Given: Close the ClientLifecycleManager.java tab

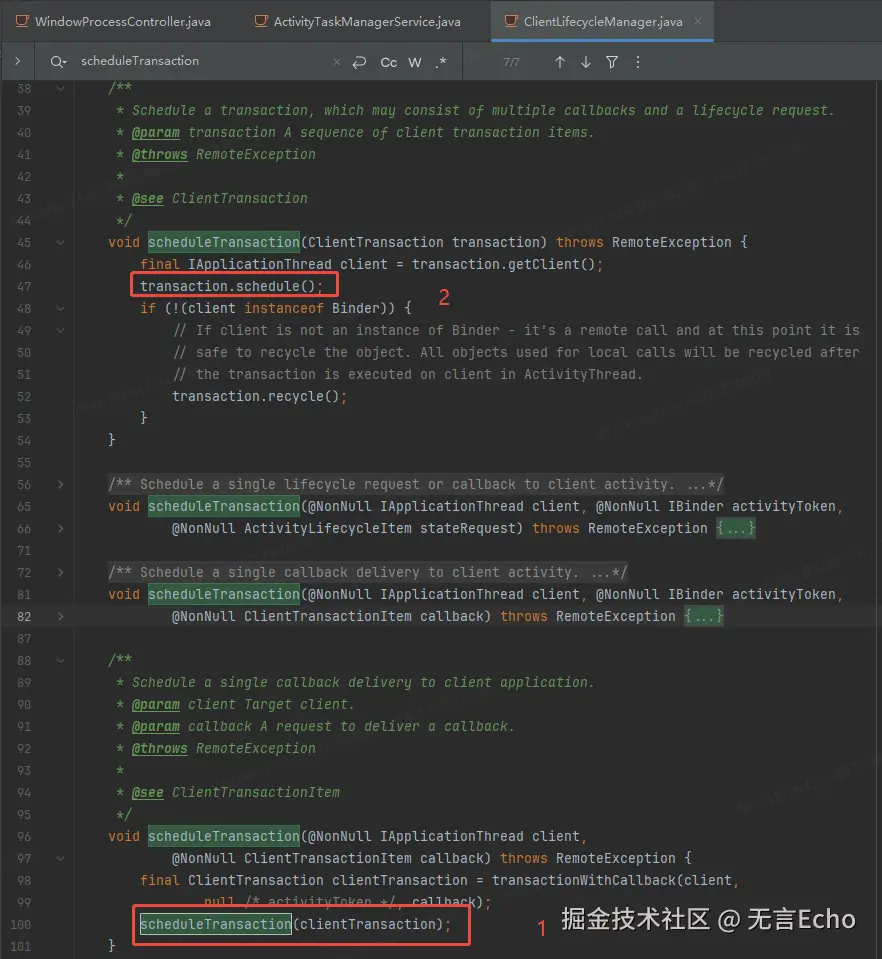Looking at the screenshot, I should click(697, 21).
